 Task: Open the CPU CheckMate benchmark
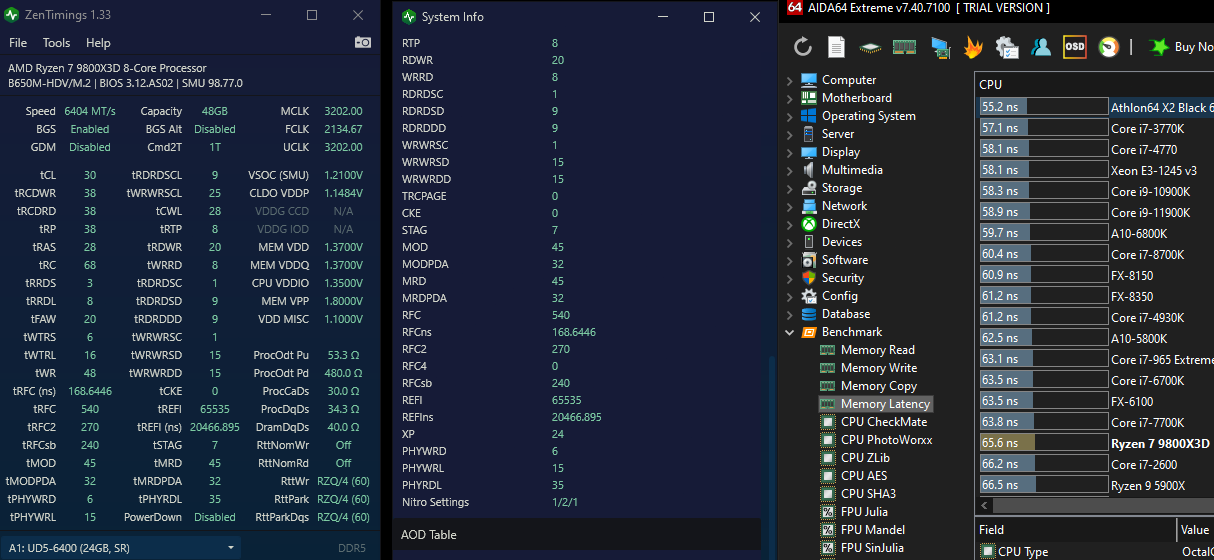click(884, 422)
